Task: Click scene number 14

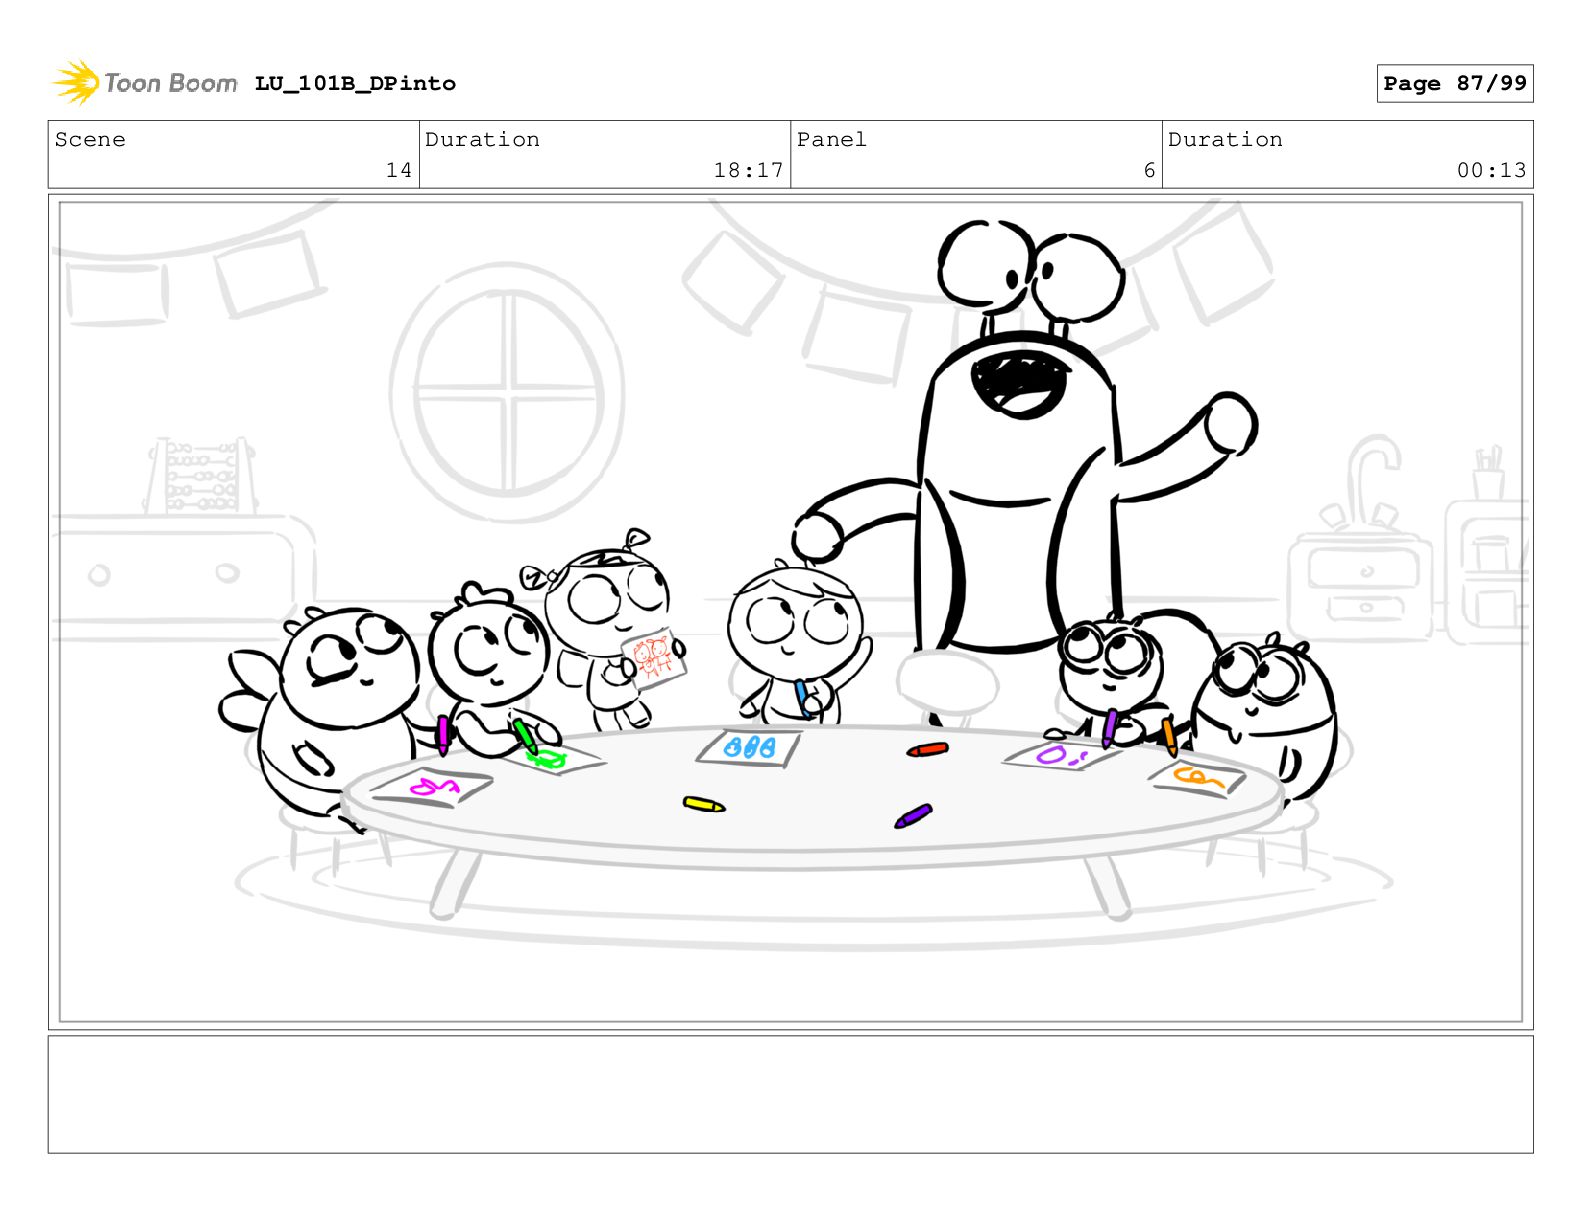Action: coord(399,170)
